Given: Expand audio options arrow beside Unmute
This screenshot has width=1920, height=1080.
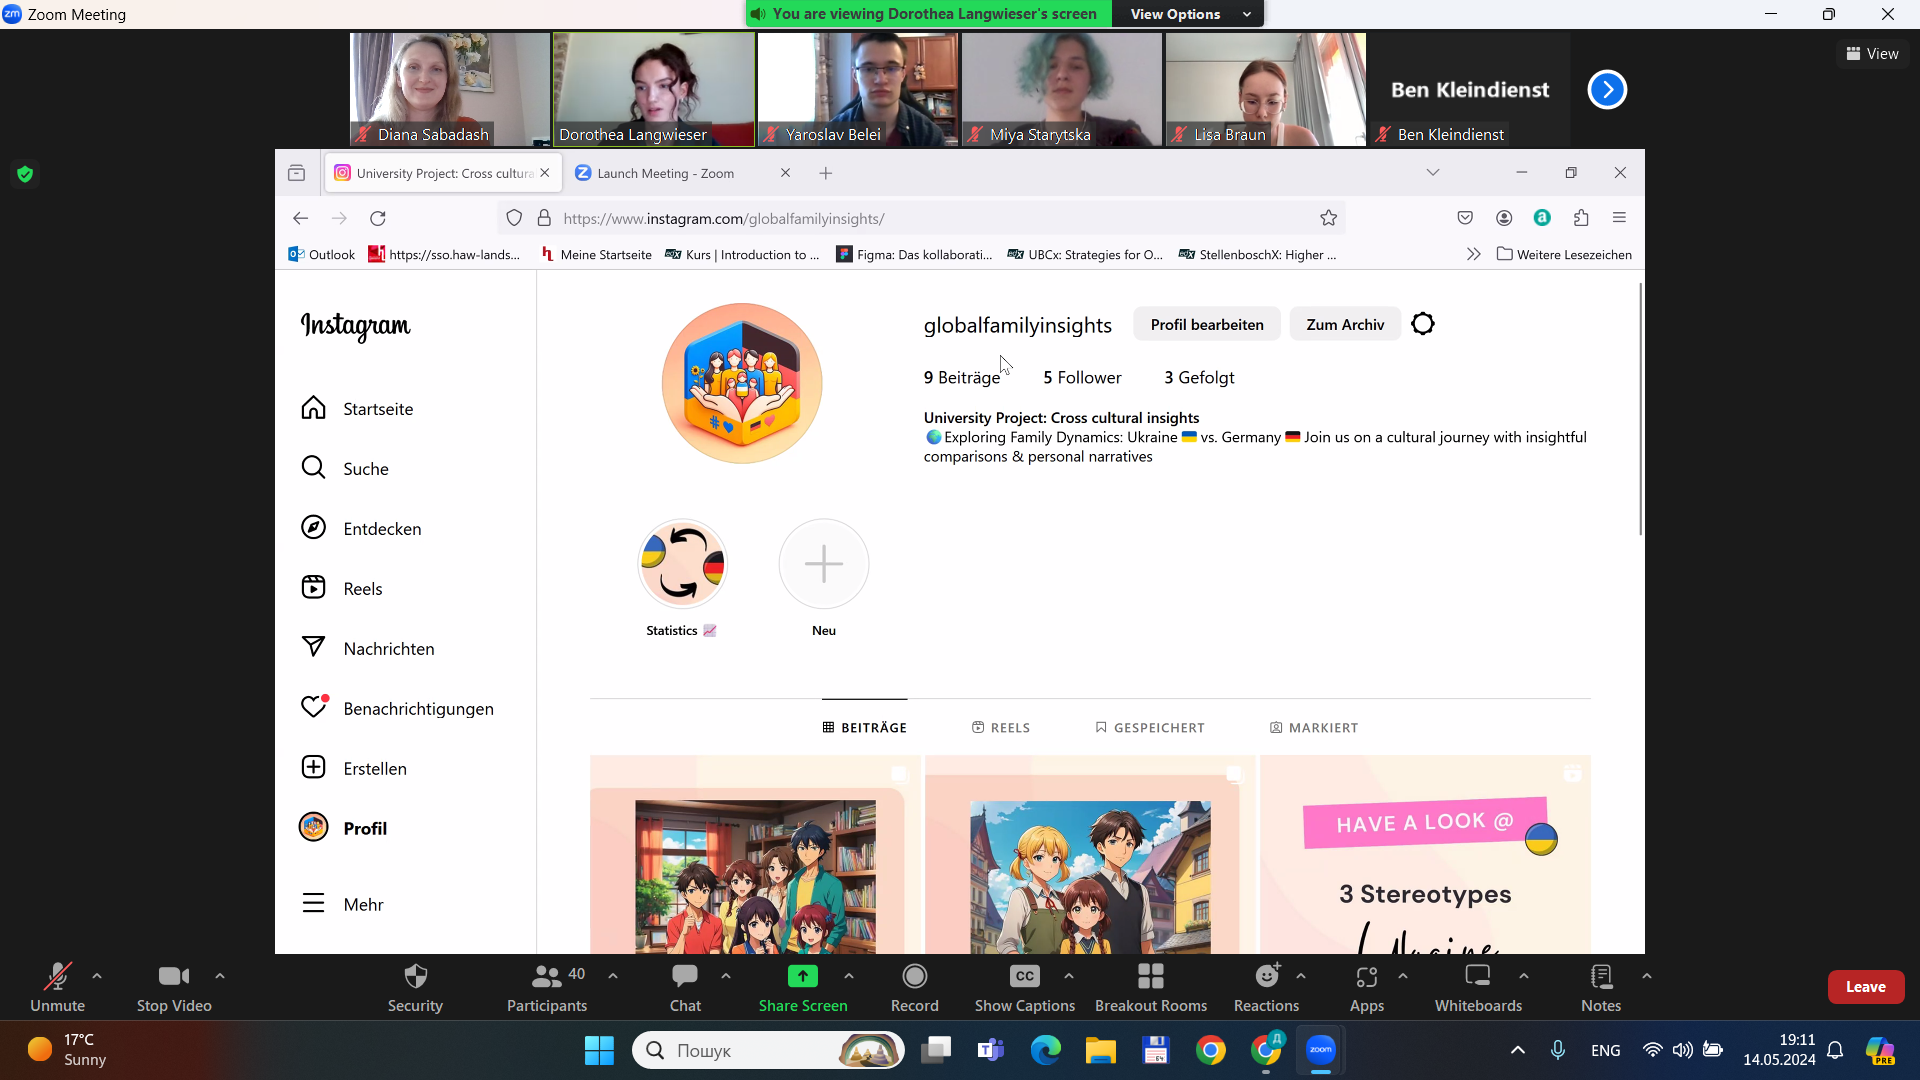Looking at the screenshot, I should tap(97, 976).
